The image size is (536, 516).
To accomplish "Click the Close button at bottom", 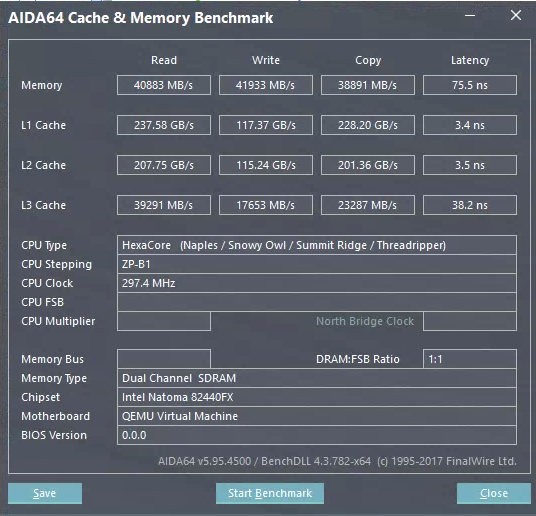I will [494, 493].
